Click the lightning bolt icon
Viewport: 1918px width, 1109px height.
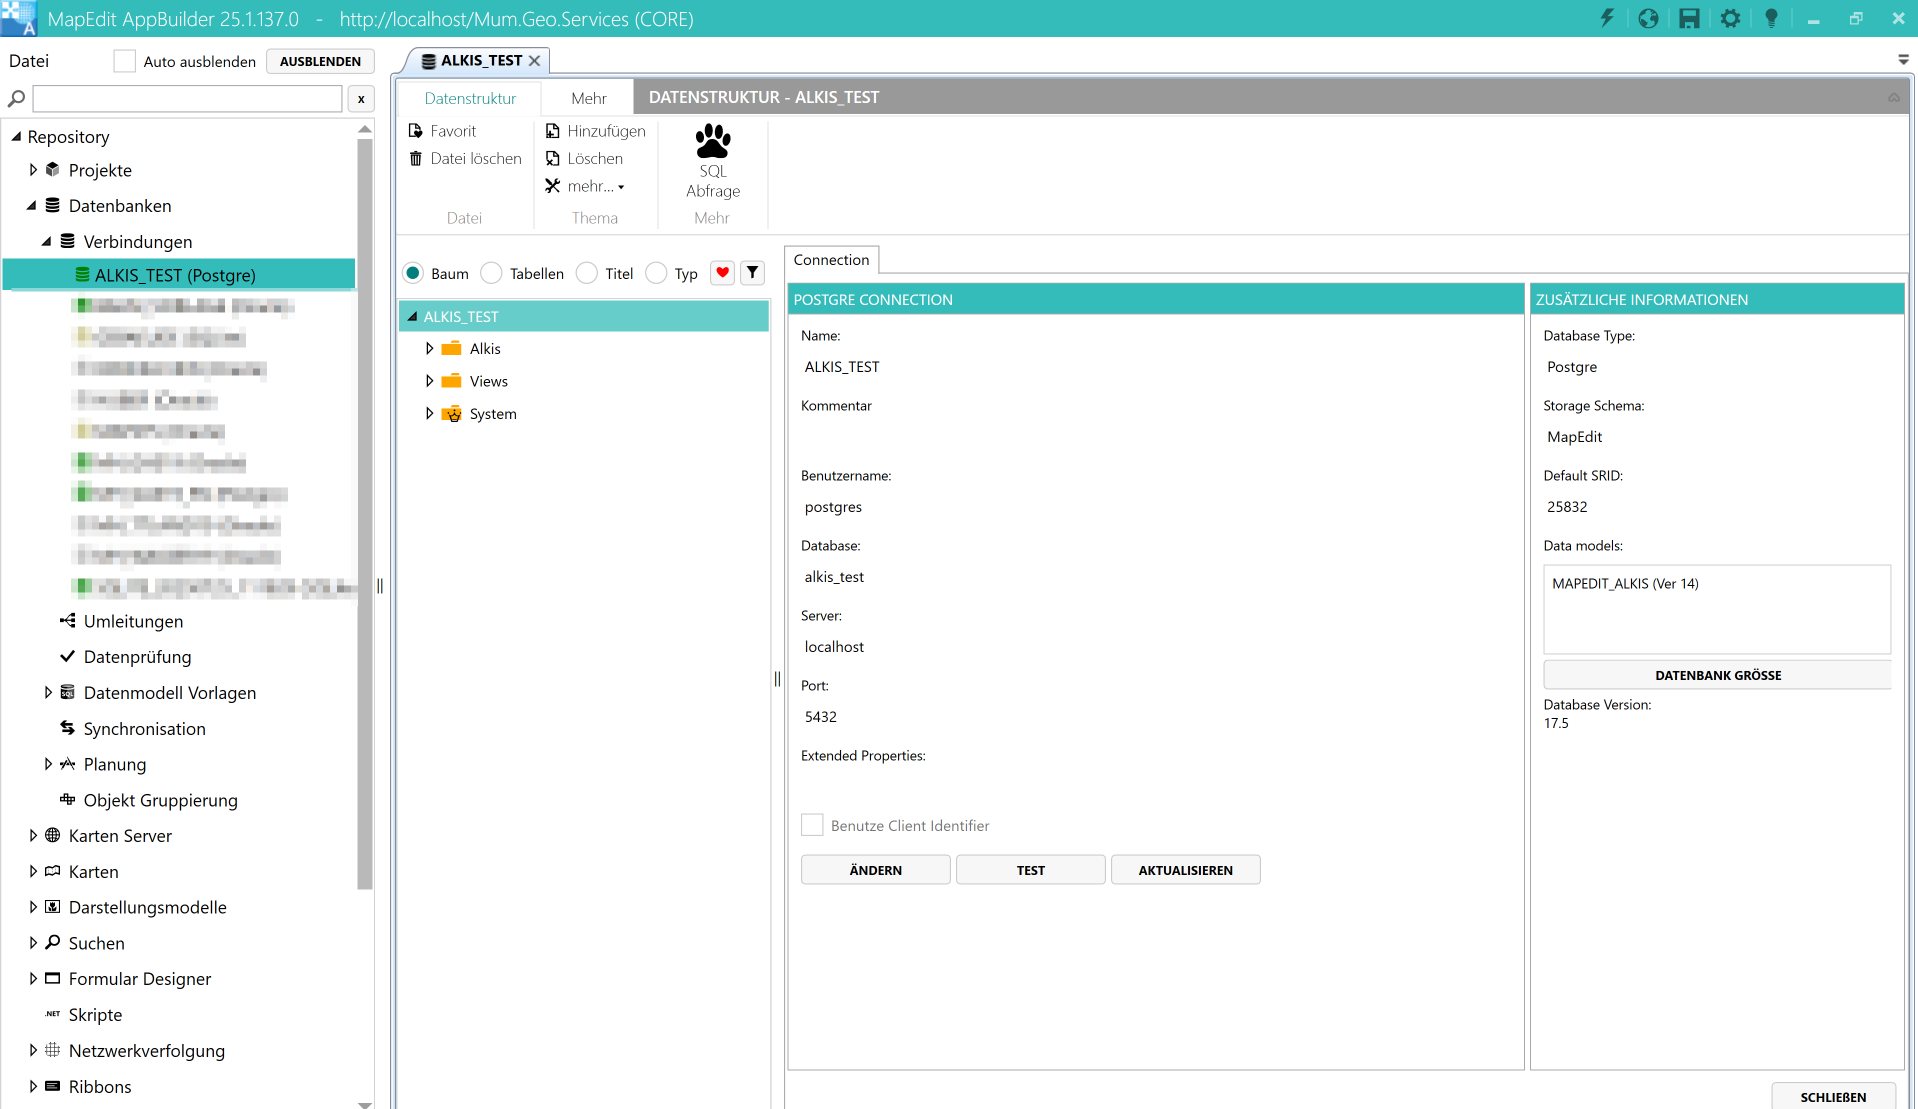click(1607, 19)
